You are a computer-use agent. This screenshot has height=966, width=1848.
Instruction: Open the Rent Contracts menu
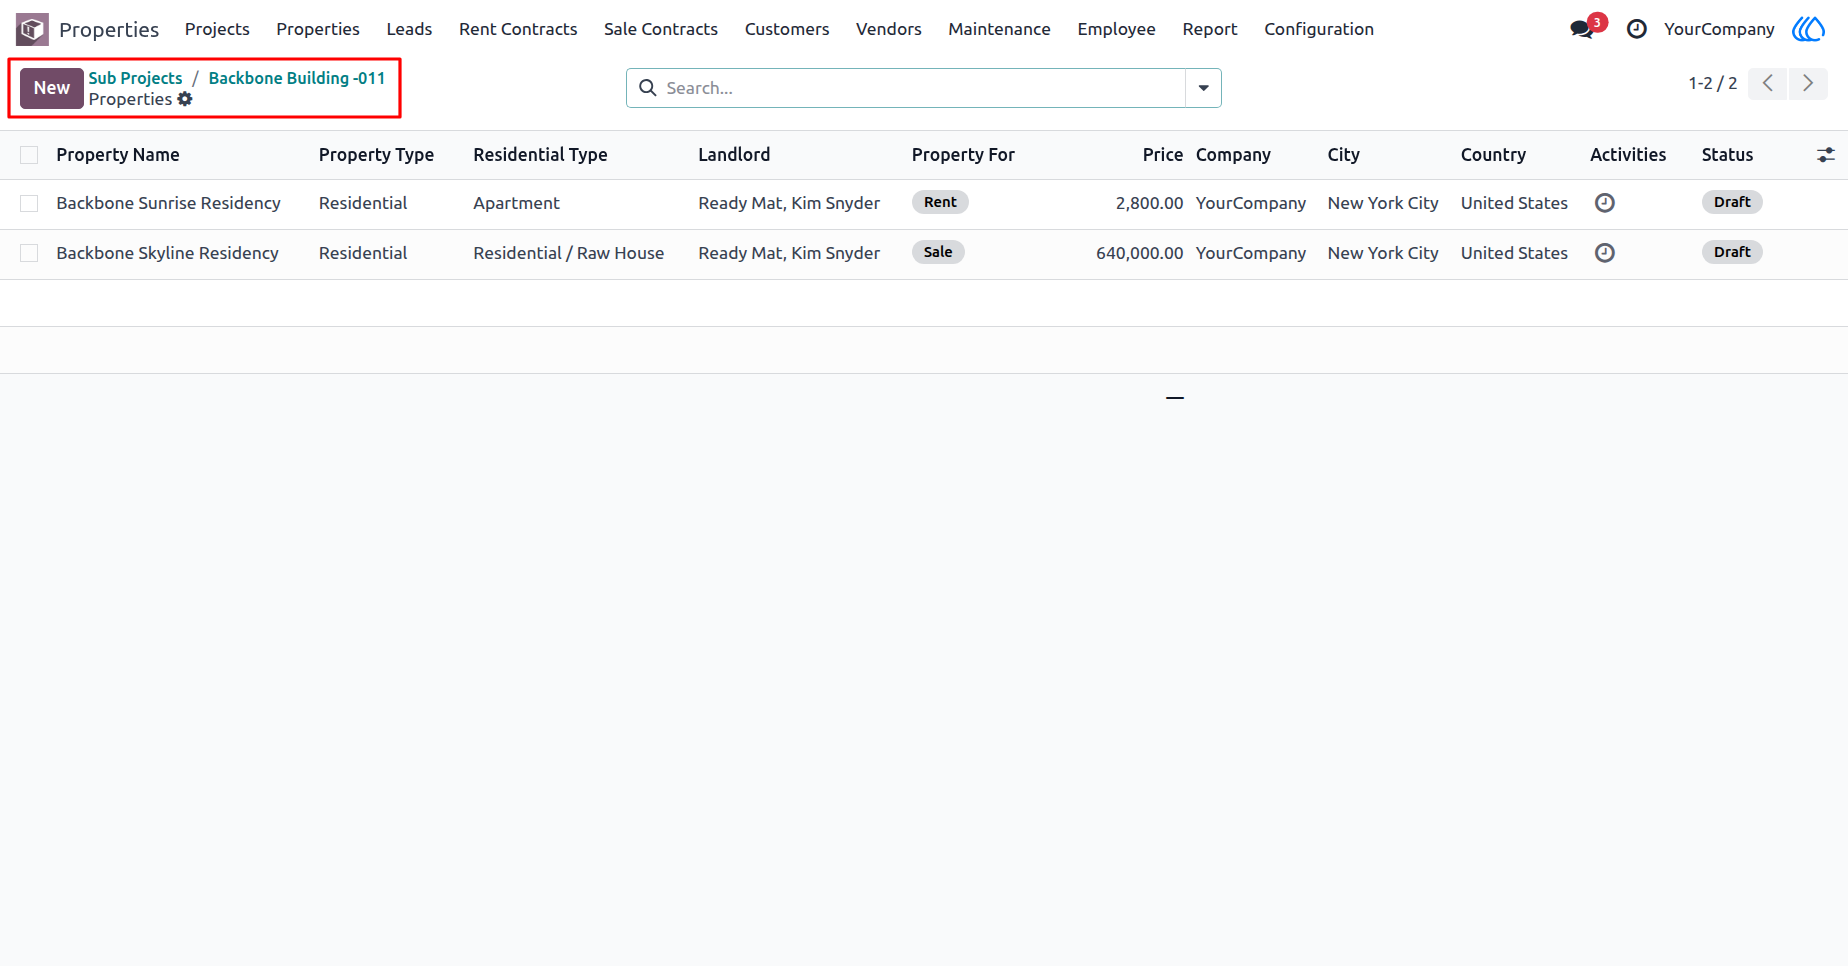tap(518, 29)
